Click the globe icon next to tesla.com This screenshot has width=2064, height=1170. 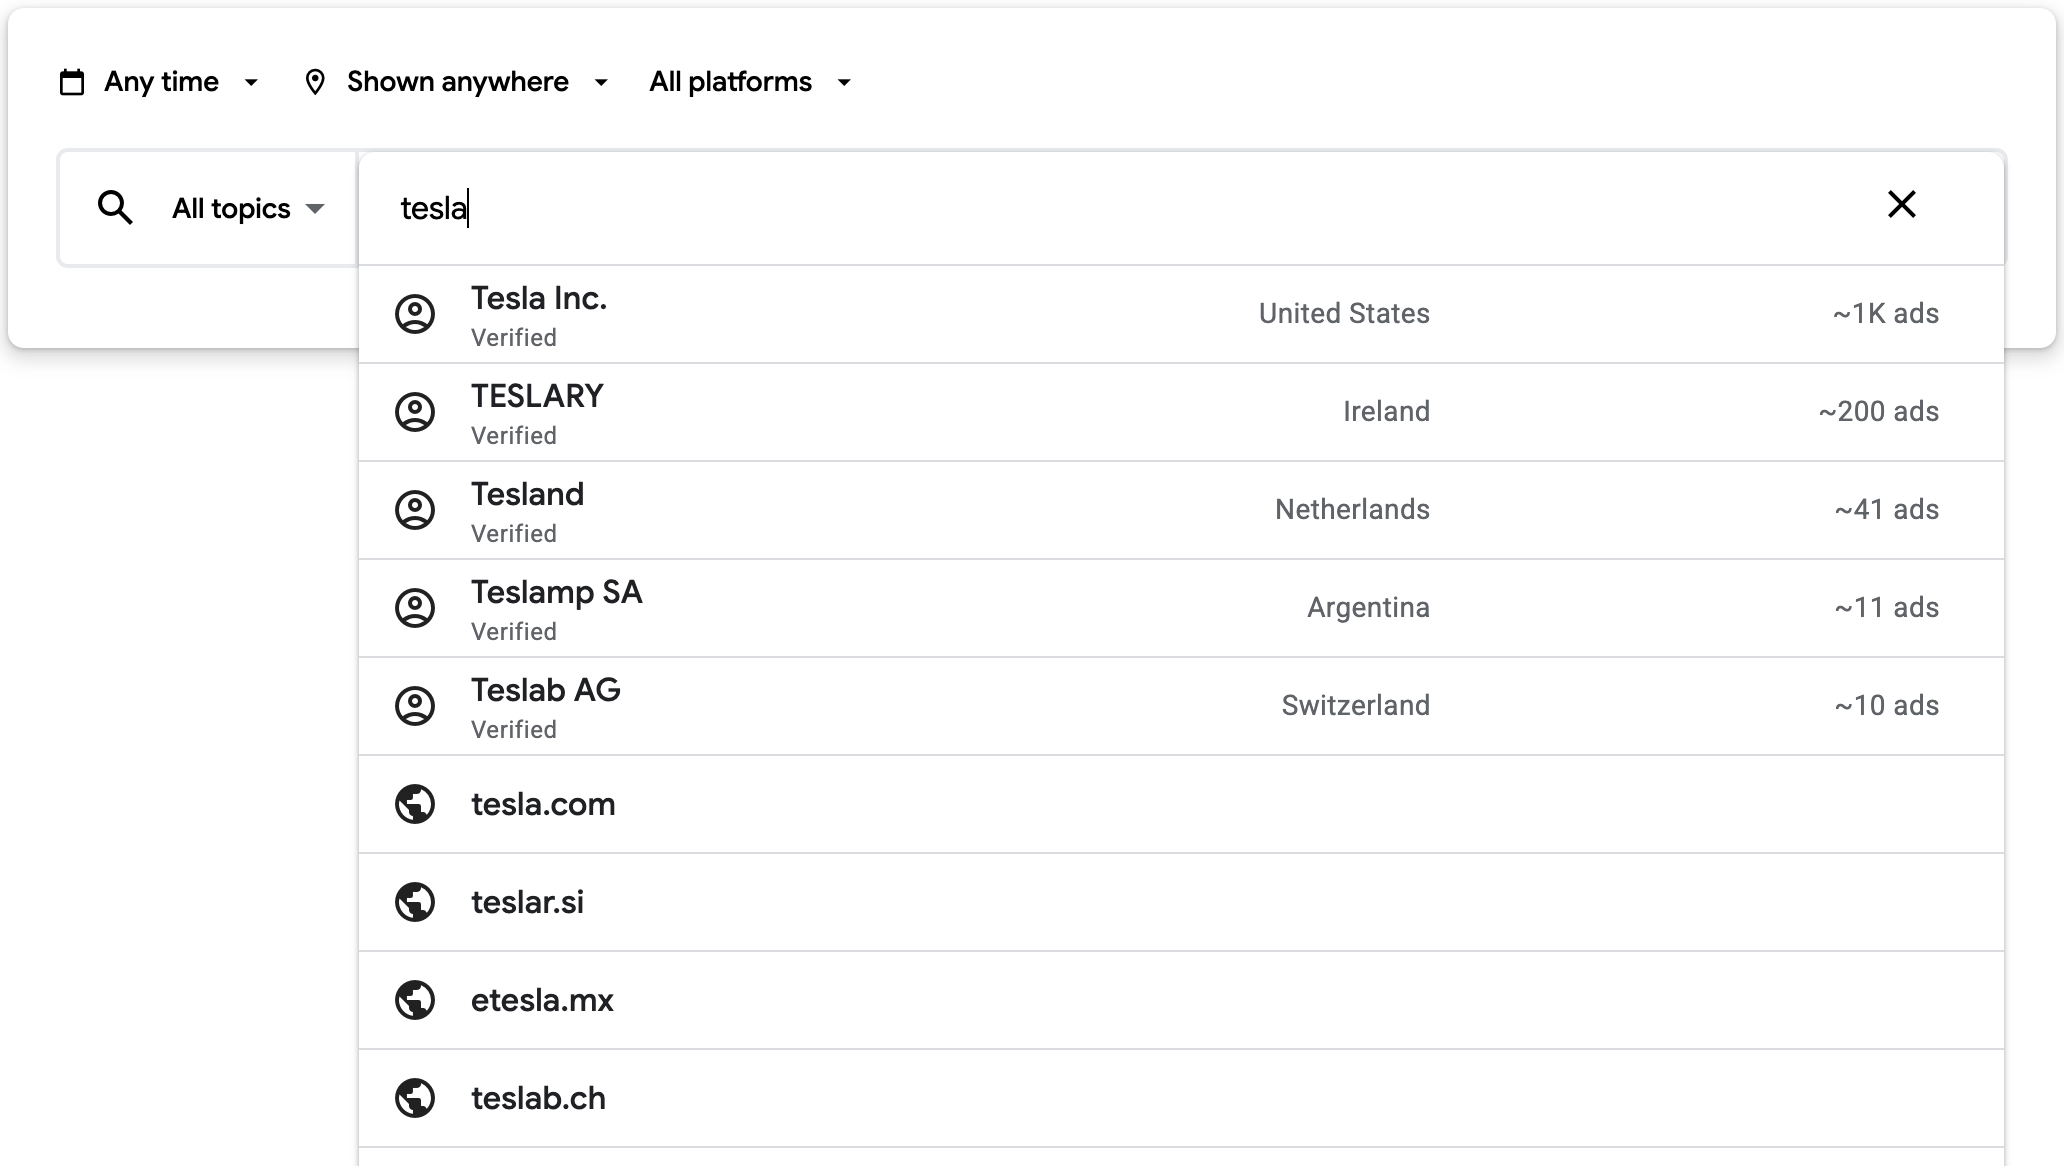[415, 804]
